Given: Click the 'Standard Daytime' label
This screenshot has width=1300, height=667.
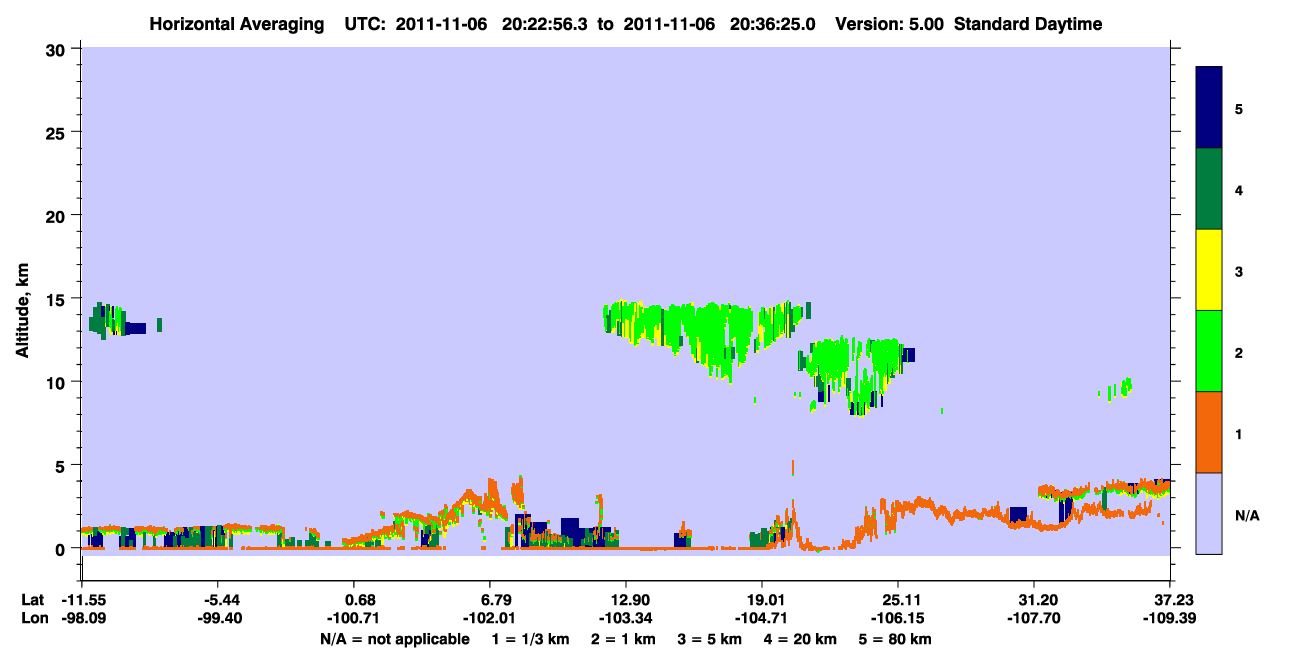Looking at the screenshot, I should pyautogui.click(x=1028, y=24).
